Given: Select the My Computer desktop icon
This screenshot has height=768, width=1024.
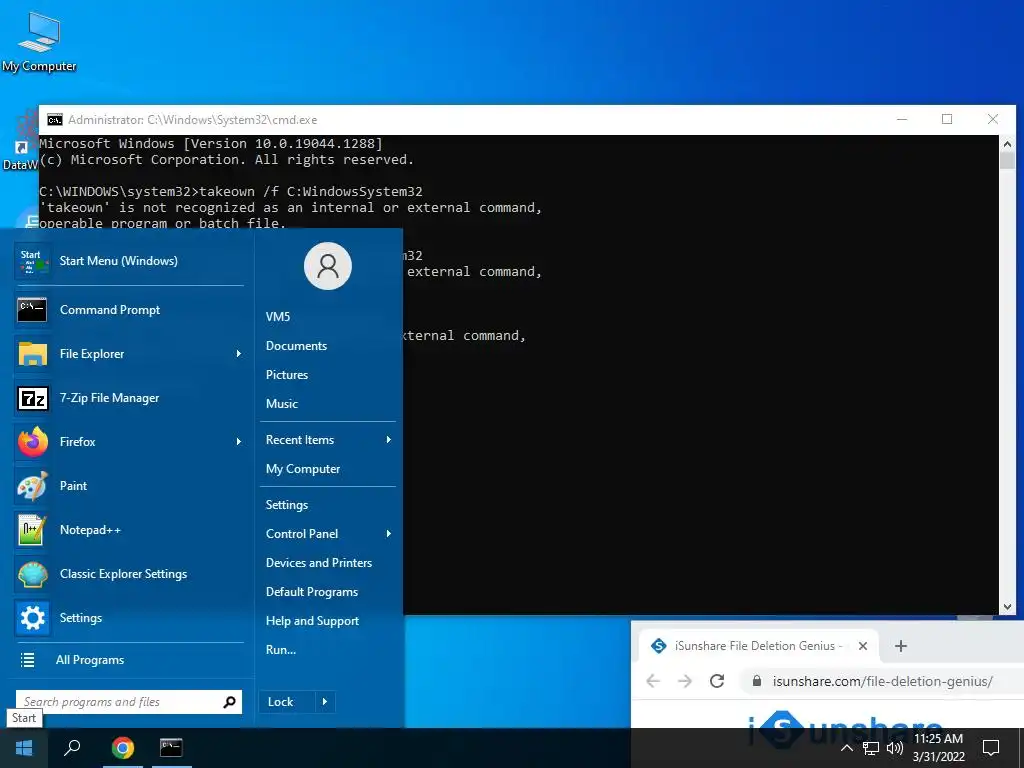Looking at the screenshot, I should coord(39,42).
